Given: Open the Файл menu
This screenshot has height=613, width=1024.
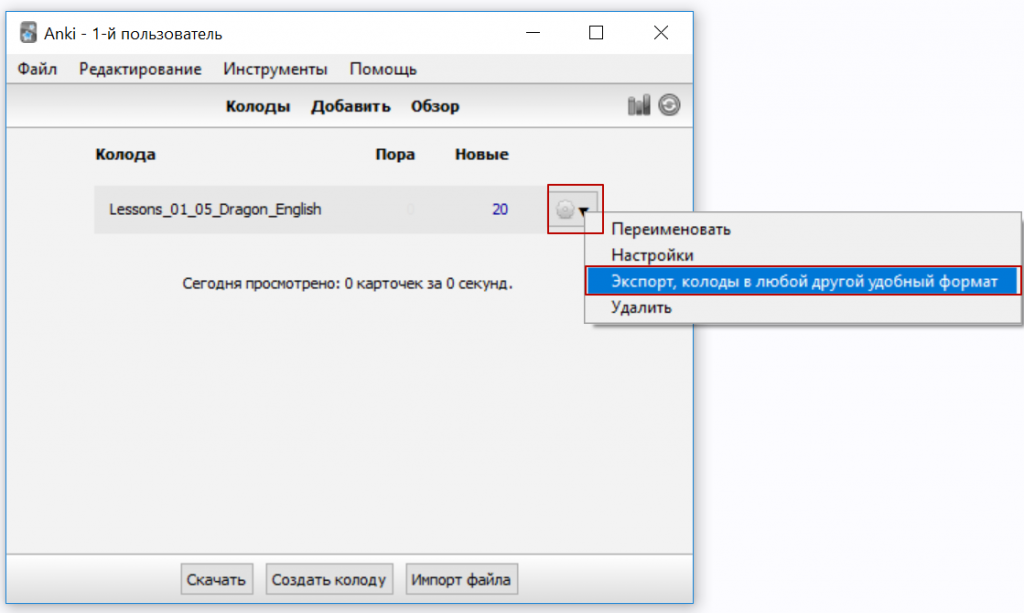Looking at the screenshot, I should 37,69.
